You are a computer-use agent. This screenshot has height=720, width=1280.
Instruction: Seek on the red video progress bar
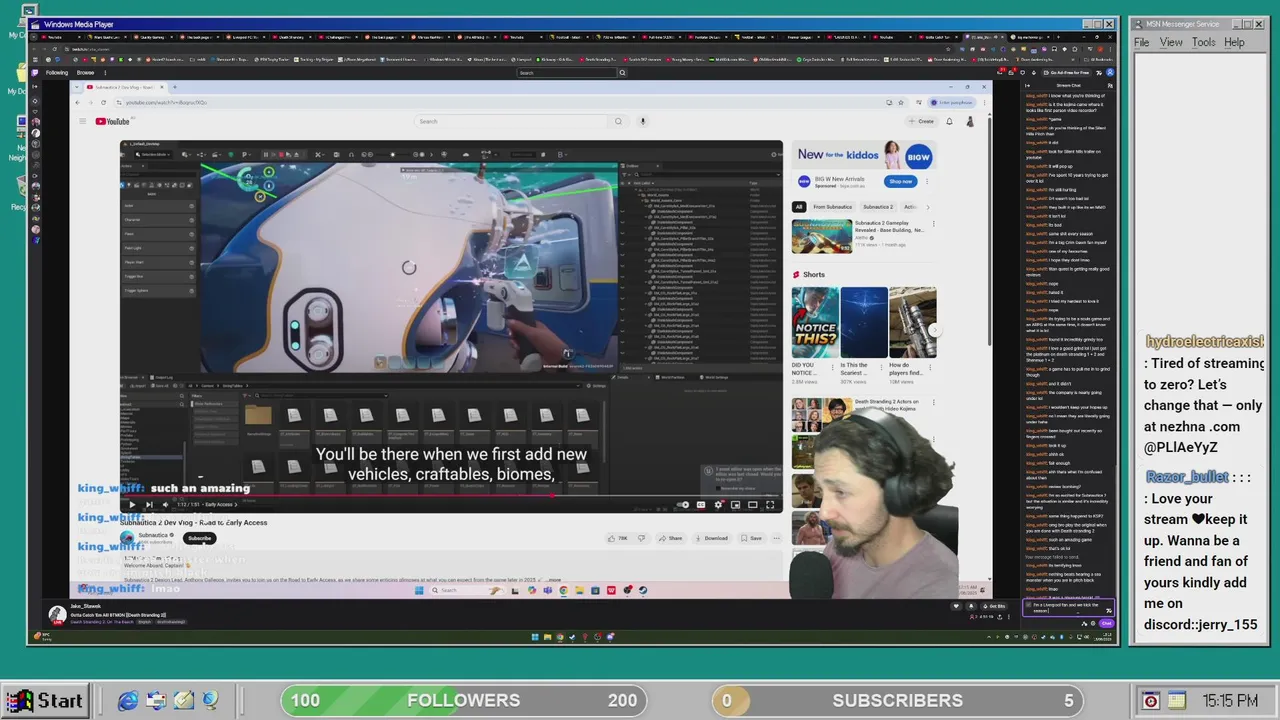click(x=451, y=495)
